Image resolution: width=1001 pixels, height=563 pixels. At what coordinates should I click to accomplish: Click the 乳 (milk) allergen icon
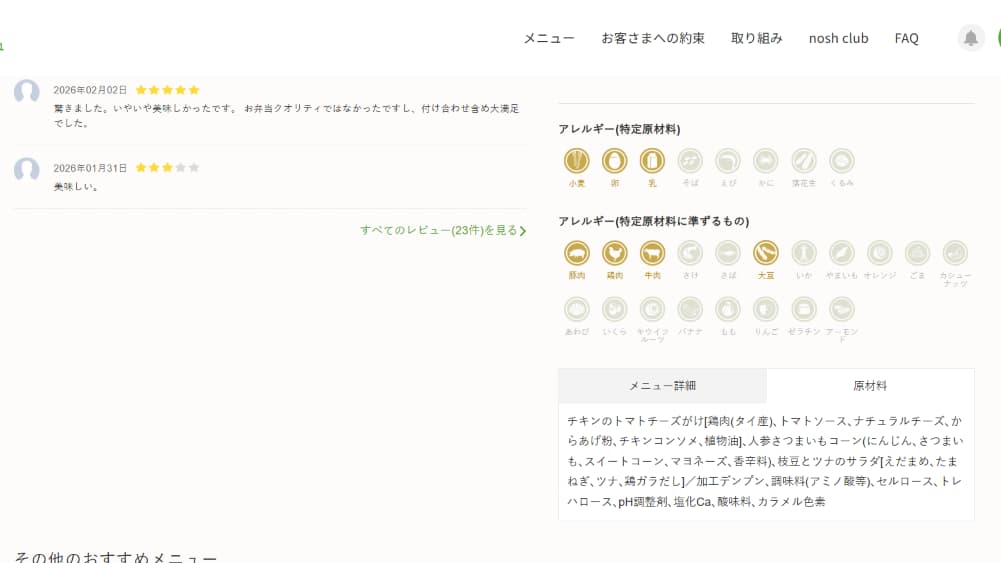click(652, 161)
